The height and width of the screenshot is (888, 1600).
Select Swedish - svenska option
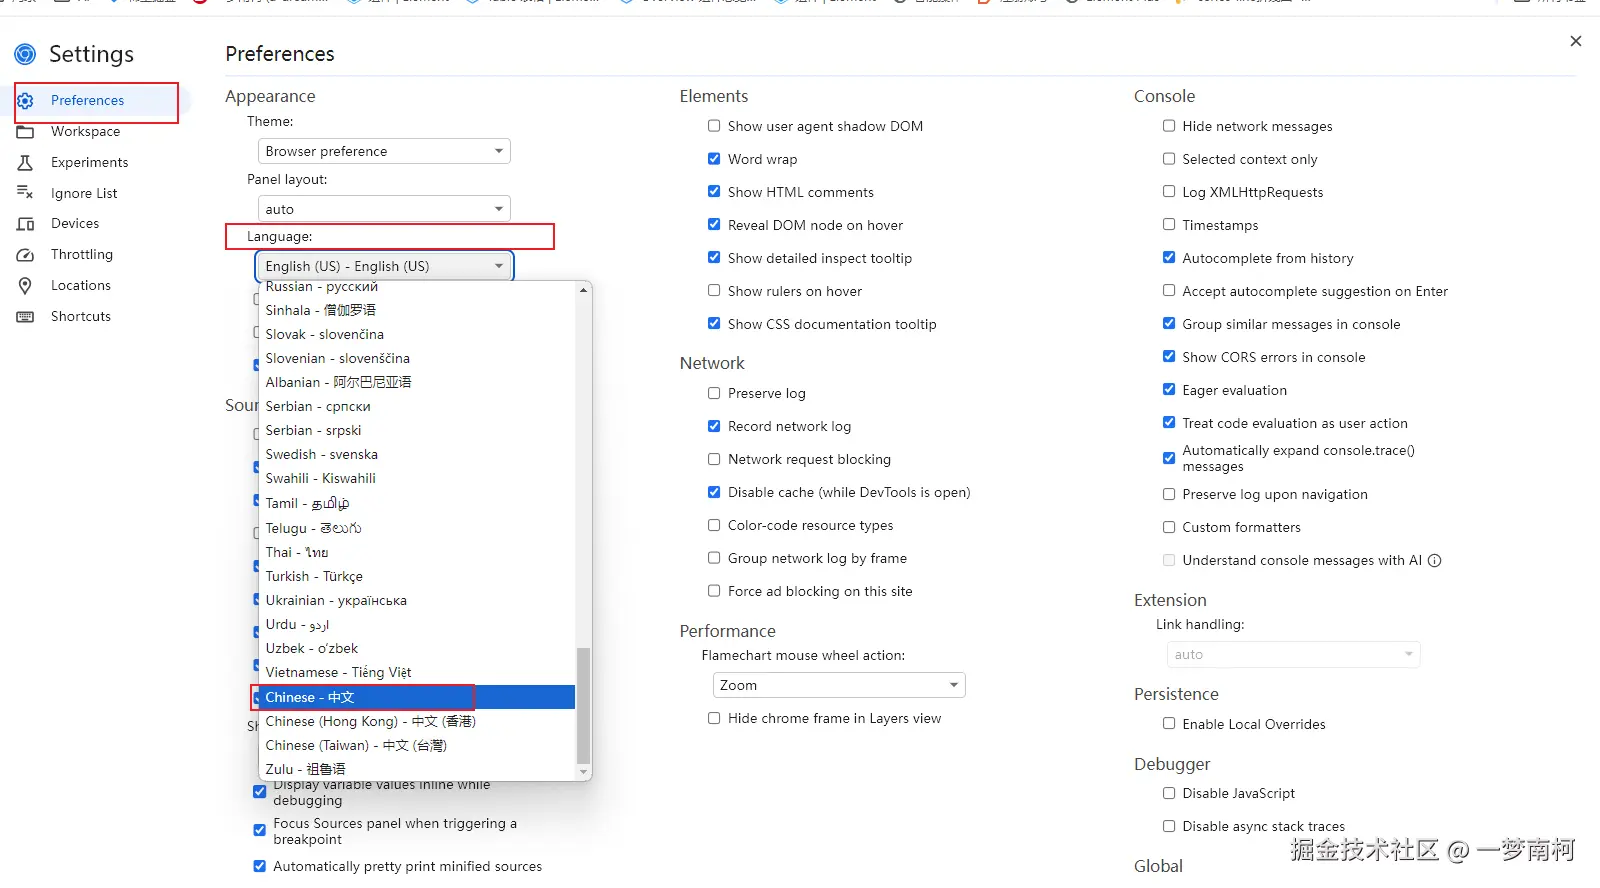point(418,454)
